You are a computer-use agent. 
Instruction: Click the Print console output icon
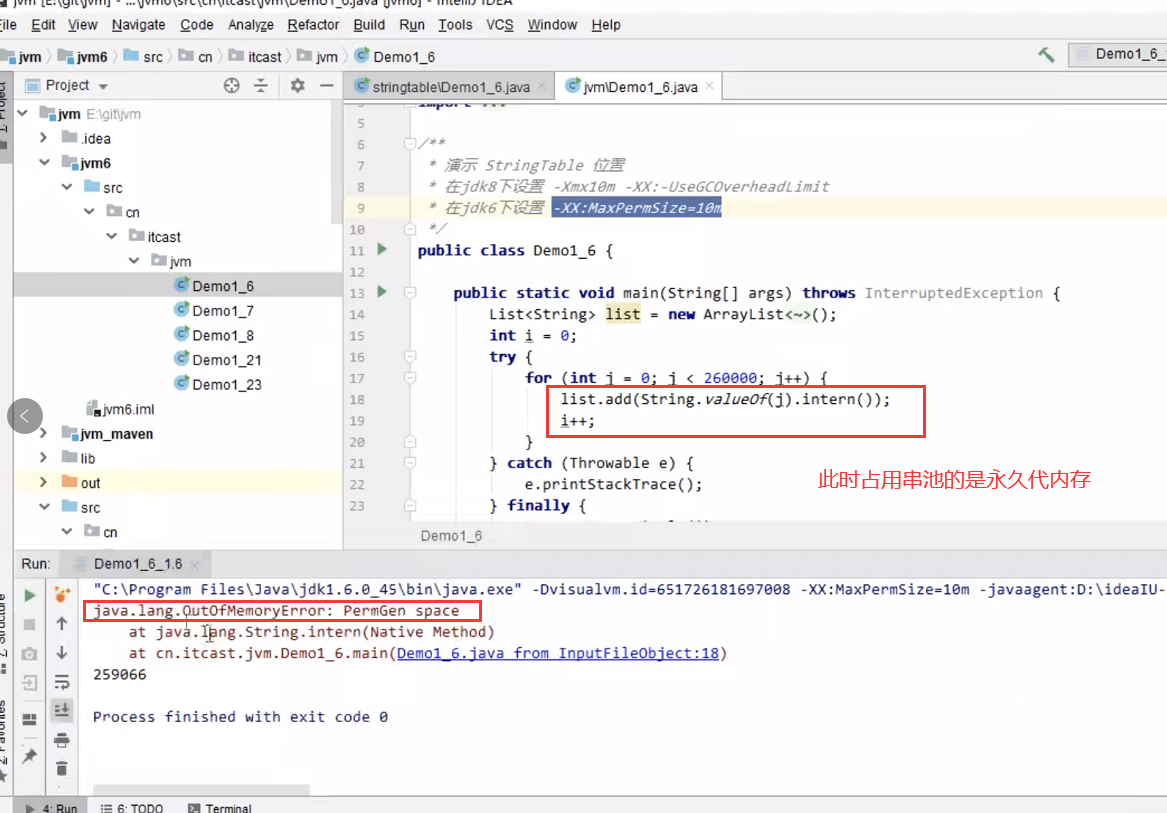(61, 740)
